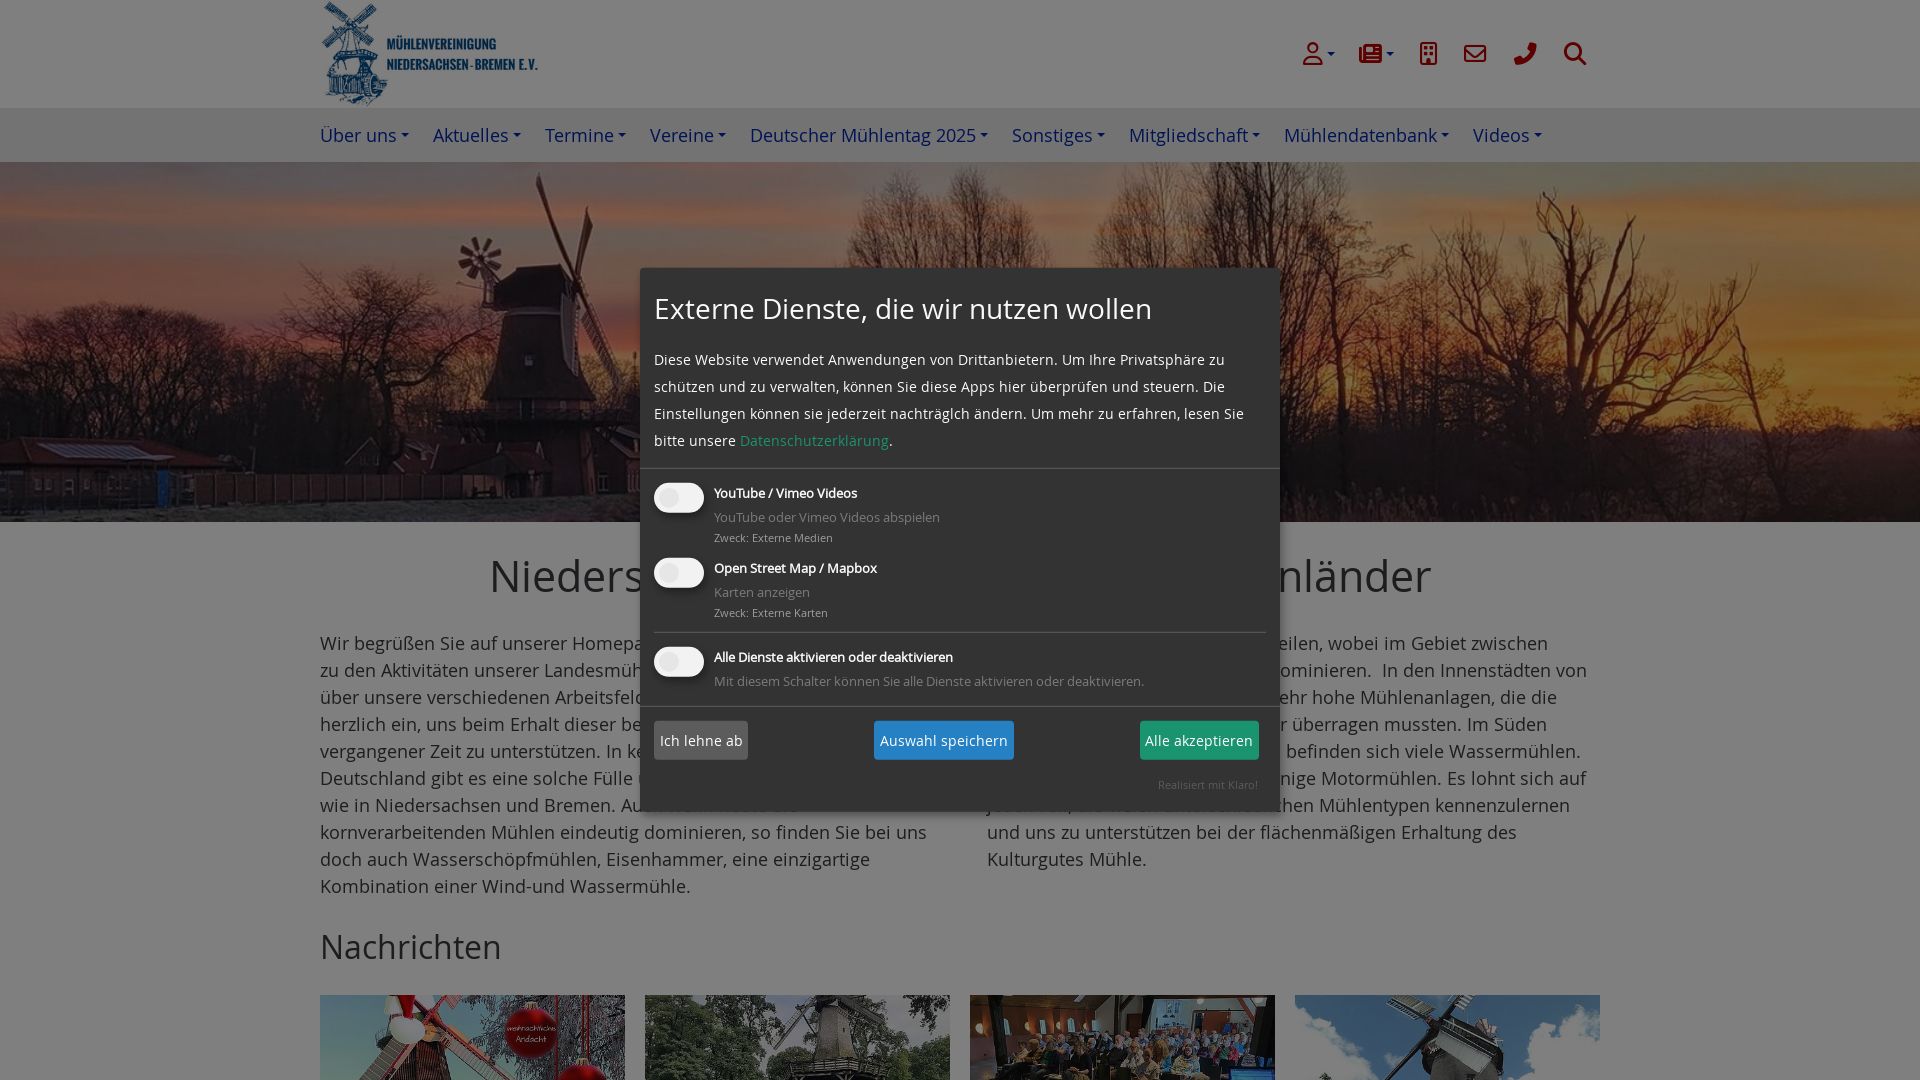Screen dimensions: 1920x1080
Task: Click the Realisiert mit Klaro! link
Action: click(x=1208, y=785)
